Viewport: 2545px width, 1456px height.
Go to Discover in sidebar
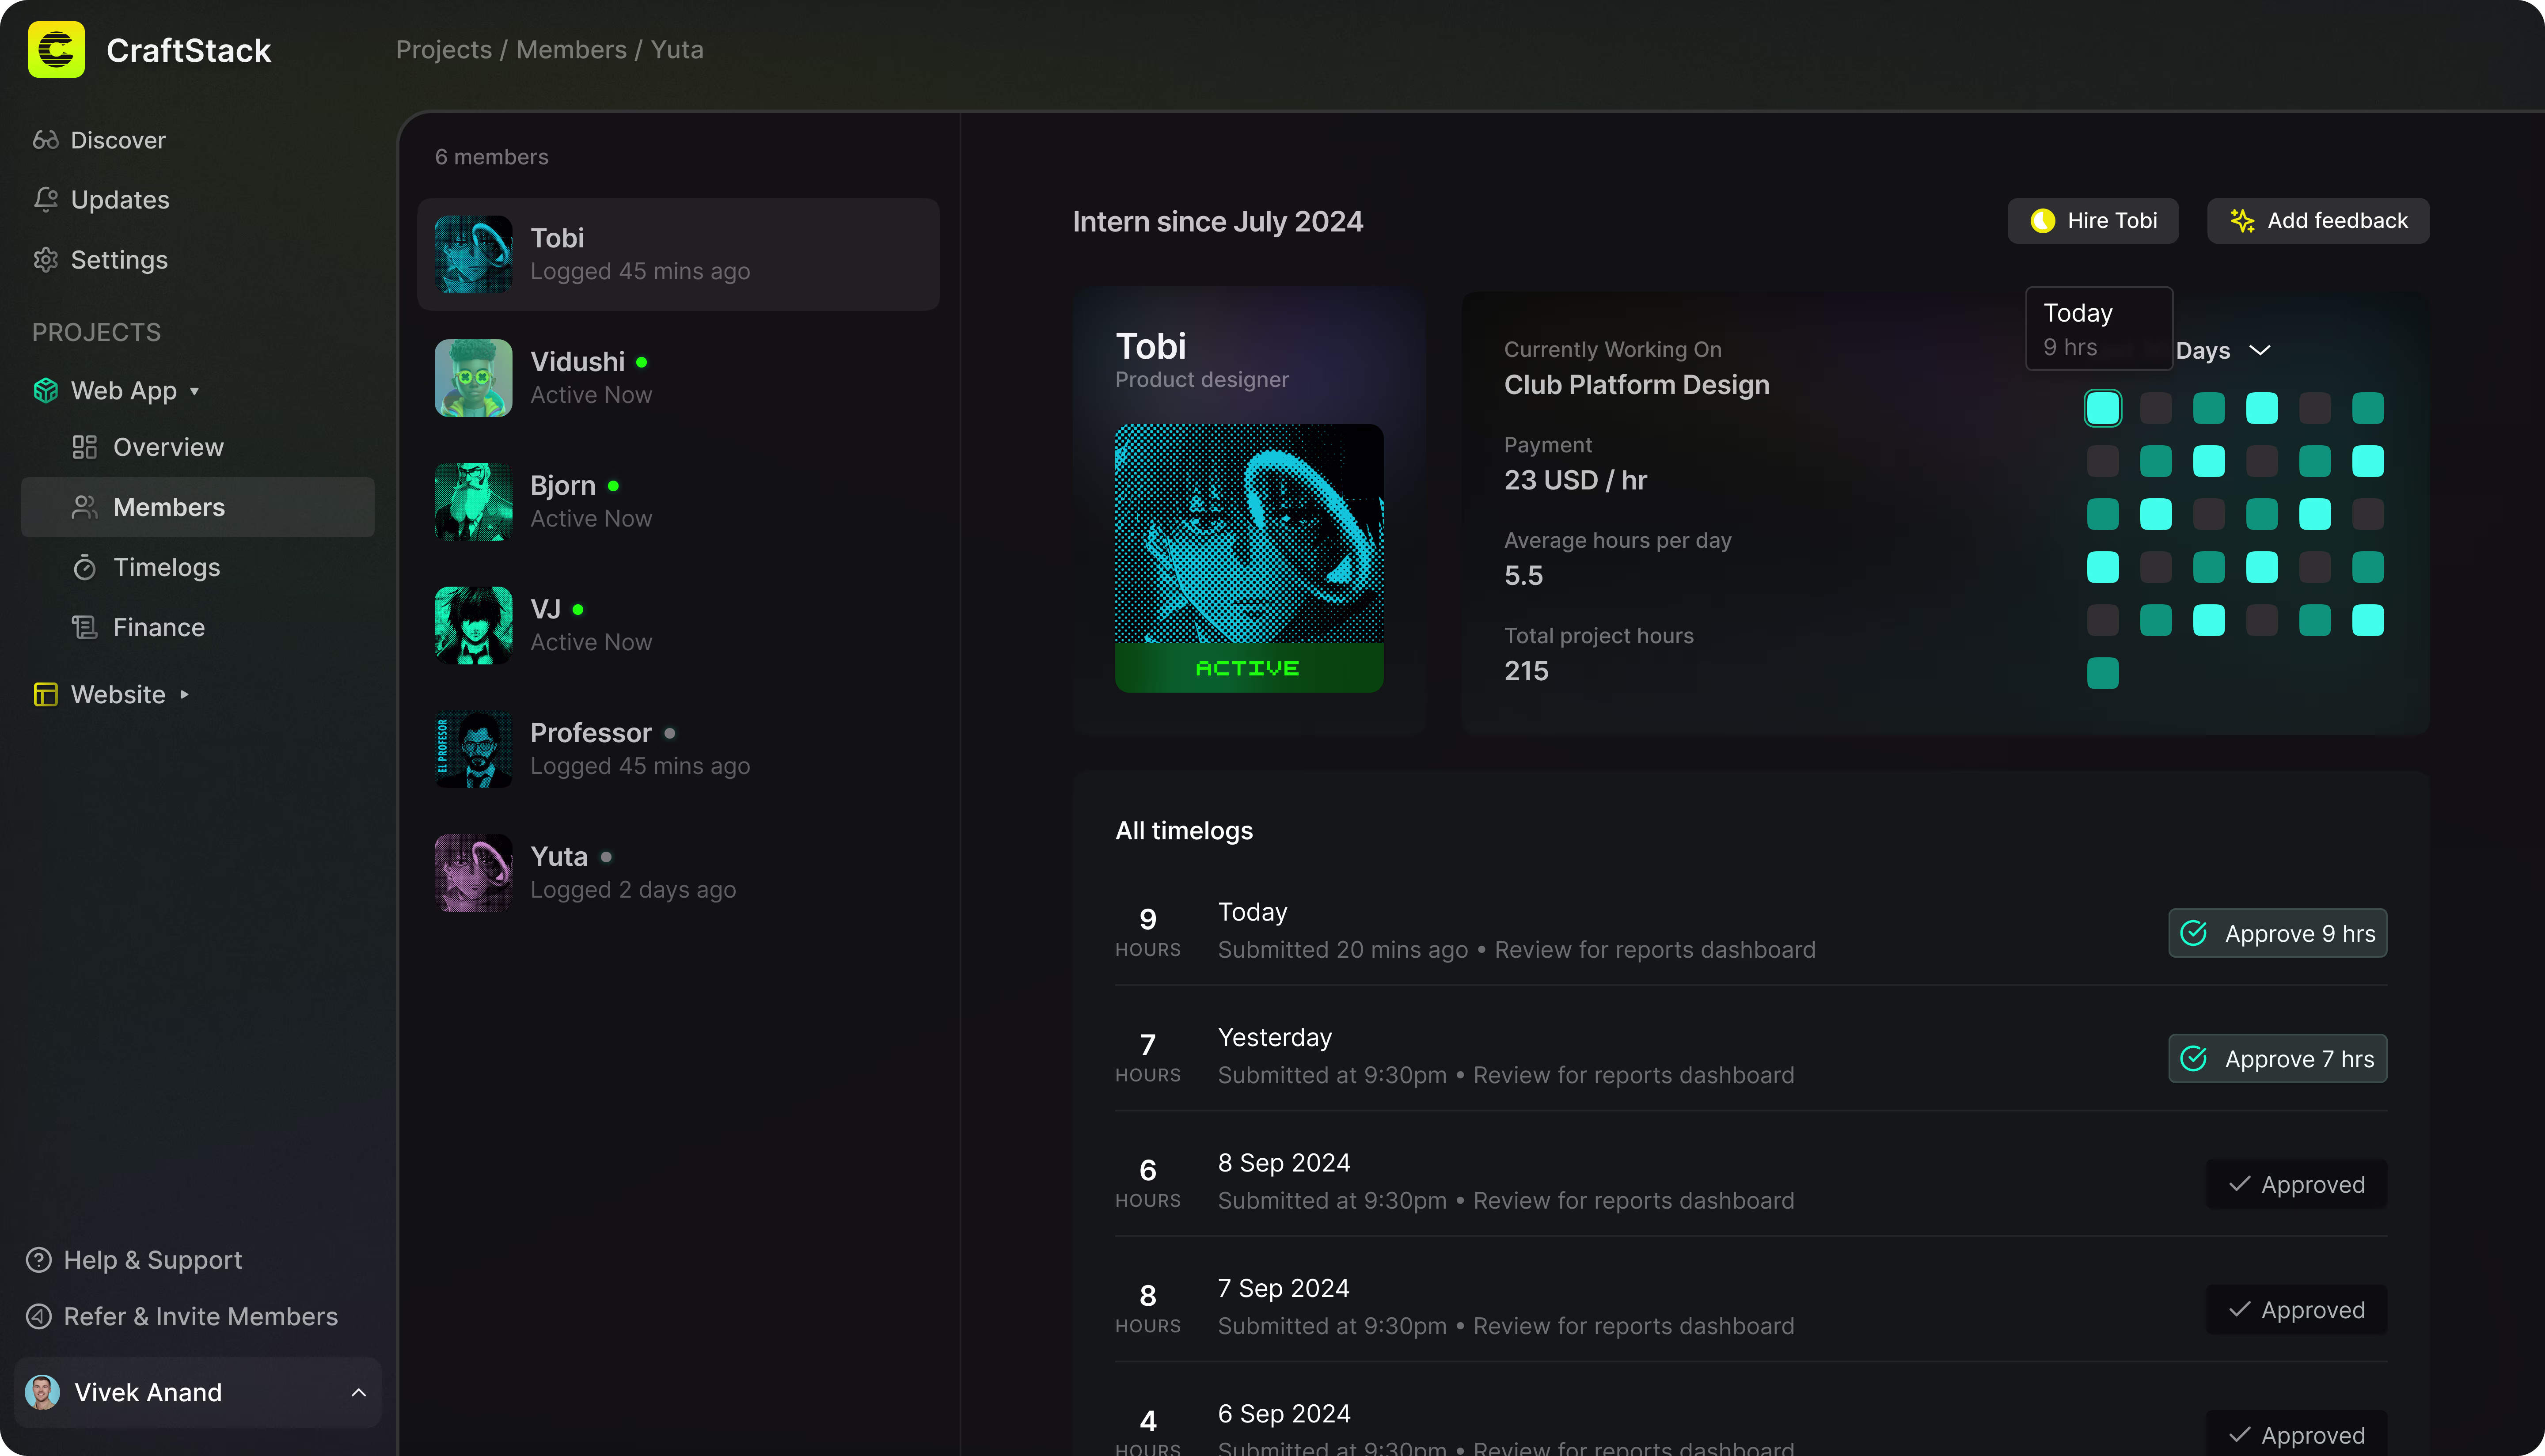click(118, 140)
